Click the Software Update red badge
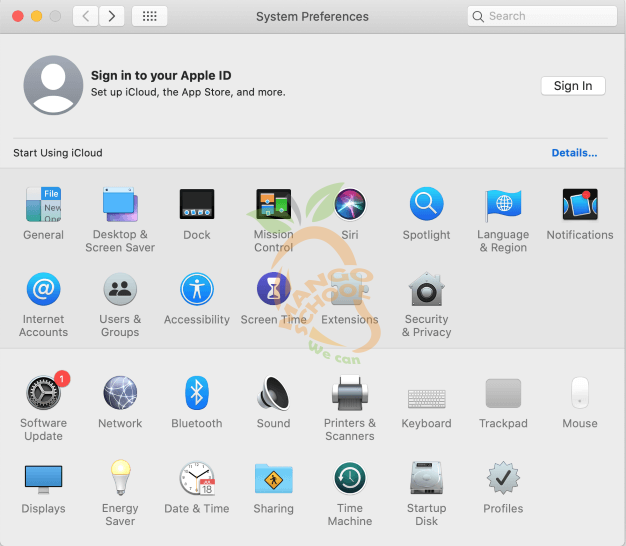 (x=62, y=379)
